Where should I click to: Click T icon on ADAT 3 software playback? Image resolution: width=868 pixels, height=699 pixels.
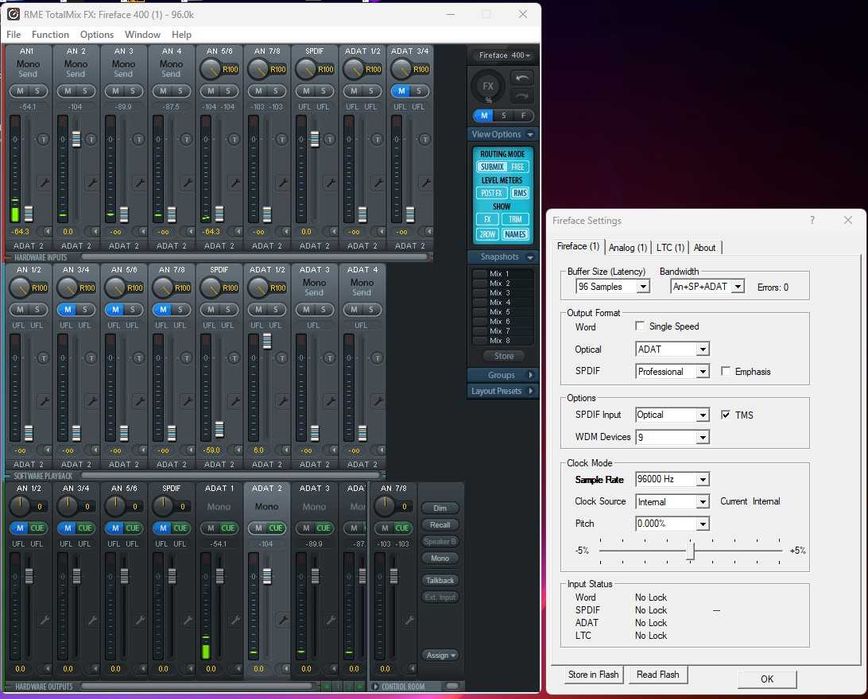pyautogui.click(x=329, y=358)
